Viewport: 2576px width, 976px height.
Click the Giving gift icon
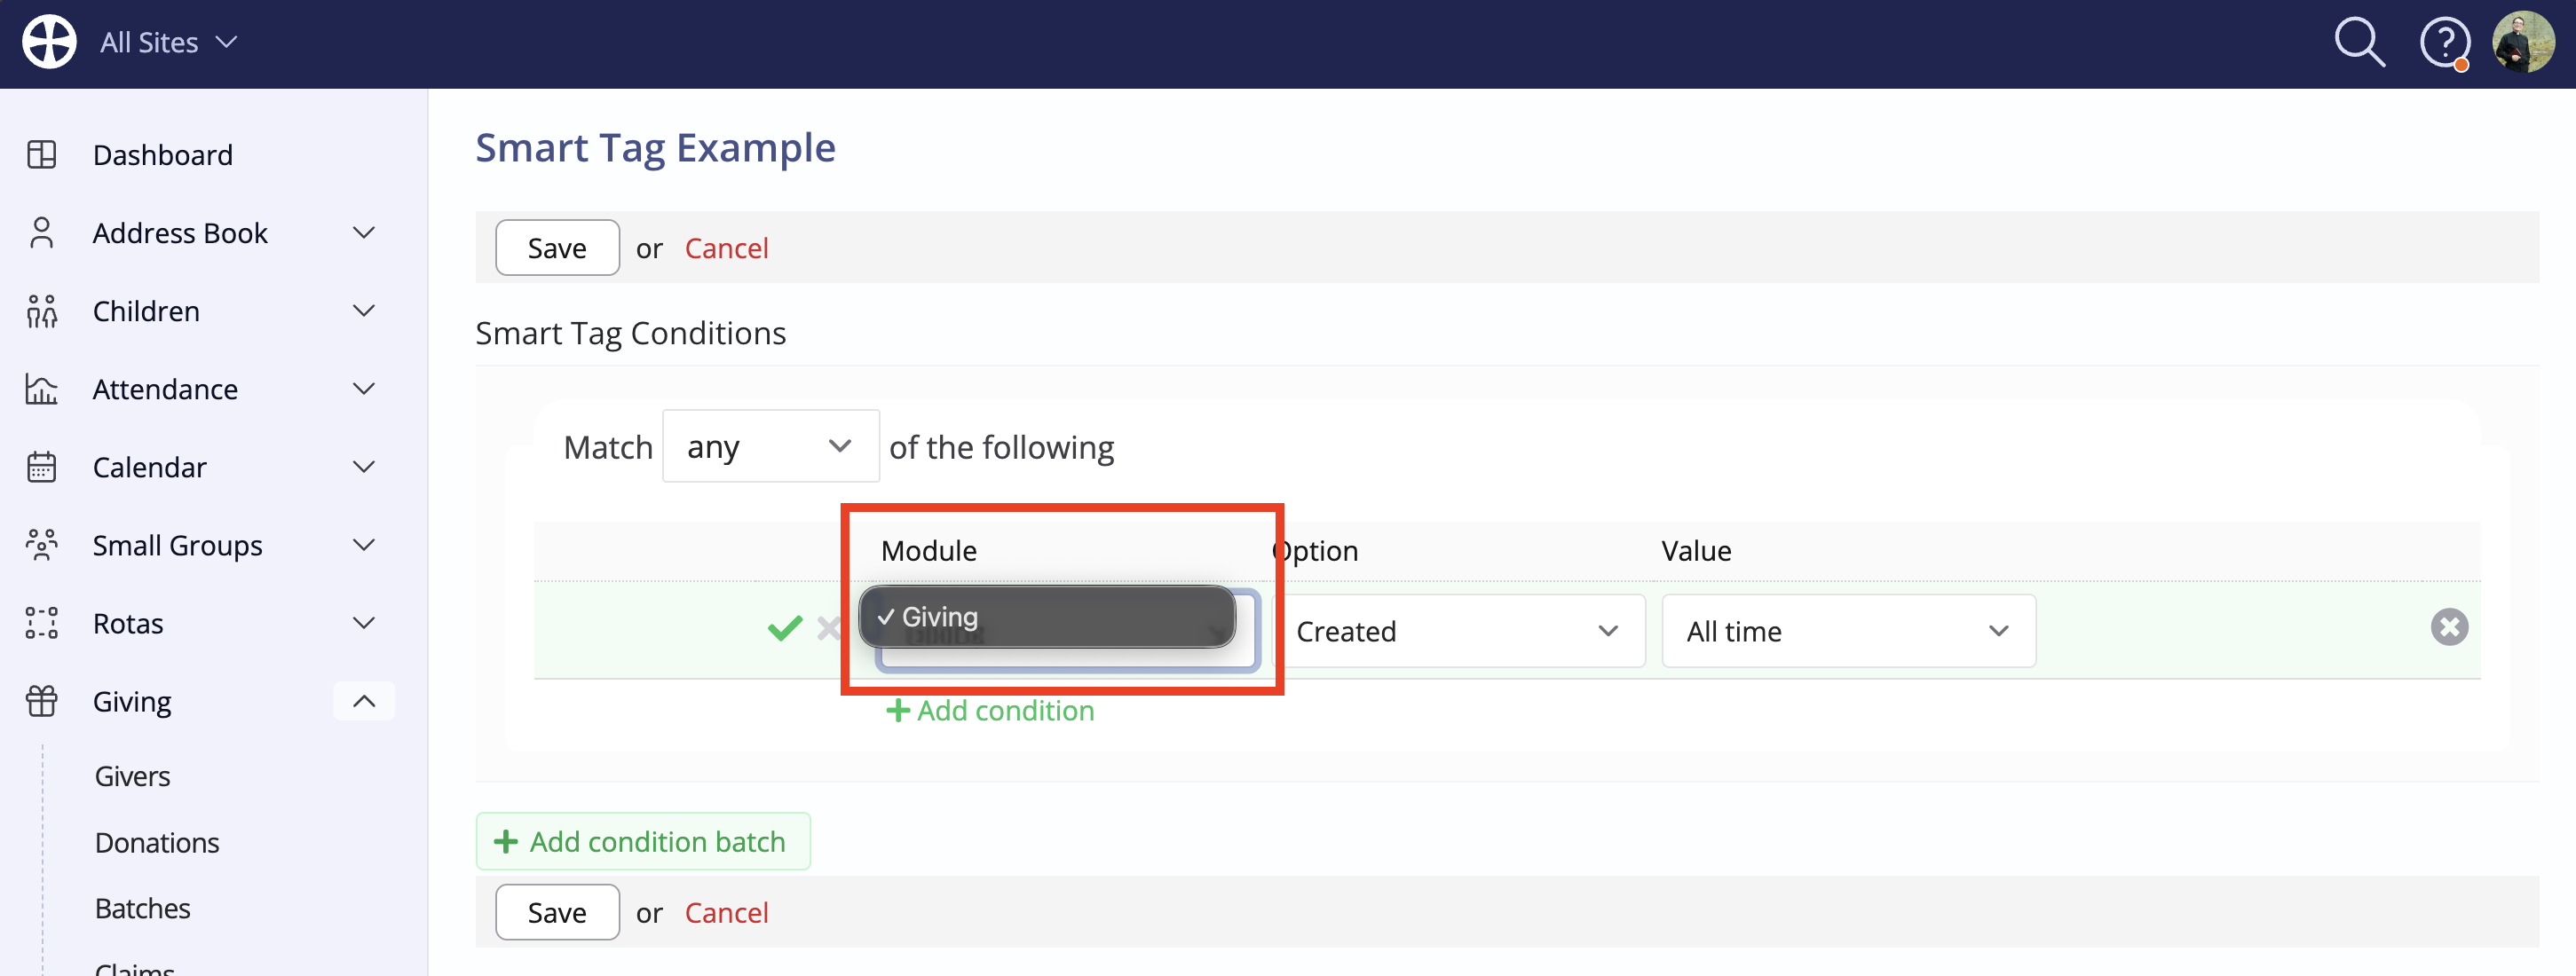[x=42, y=701]
